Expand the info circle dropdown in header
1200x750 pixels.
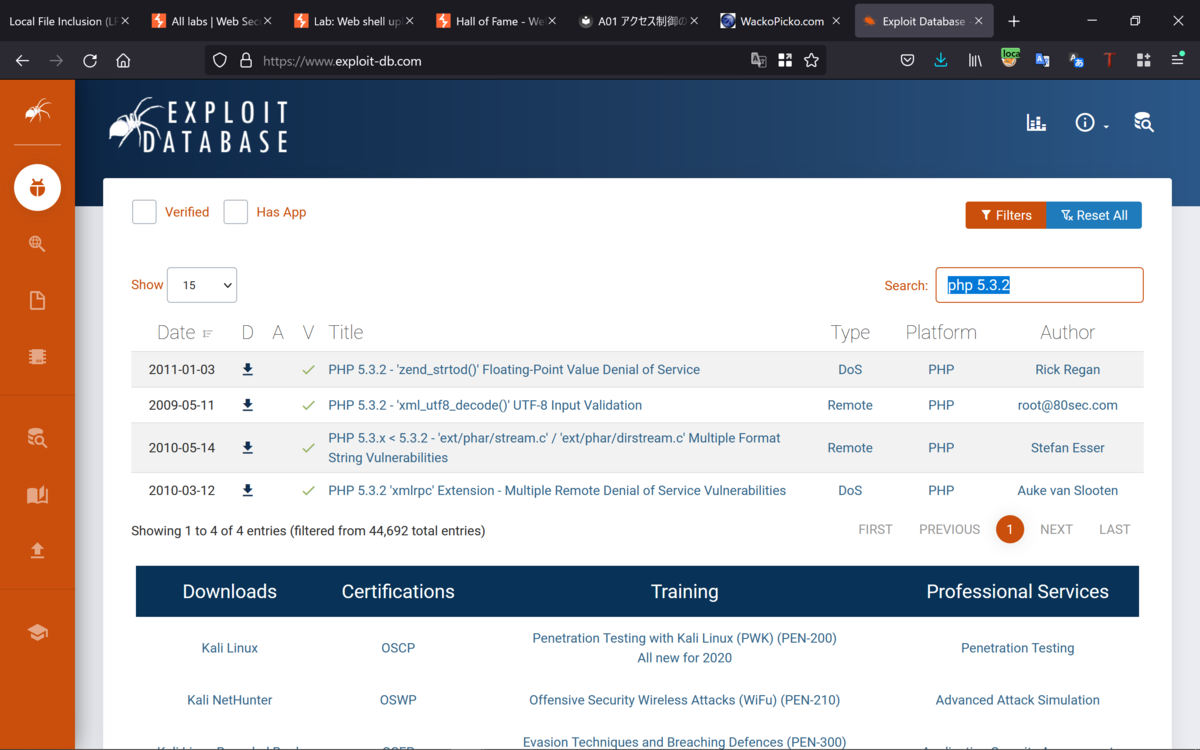(x=1092, y=123)
